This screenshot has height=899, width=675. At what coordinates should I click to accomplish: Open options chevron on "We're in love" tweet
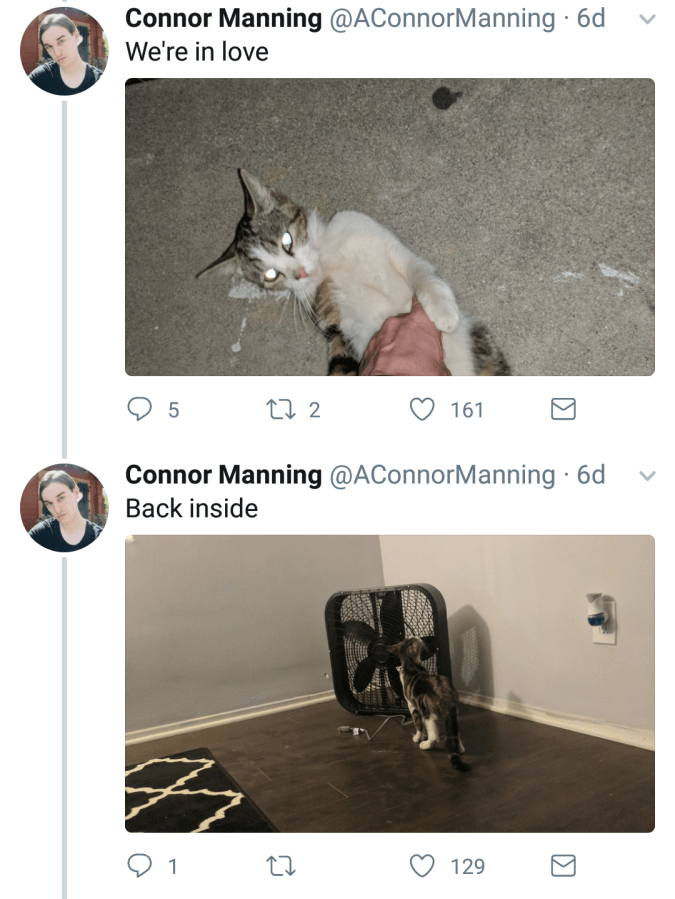coord(646,19)
